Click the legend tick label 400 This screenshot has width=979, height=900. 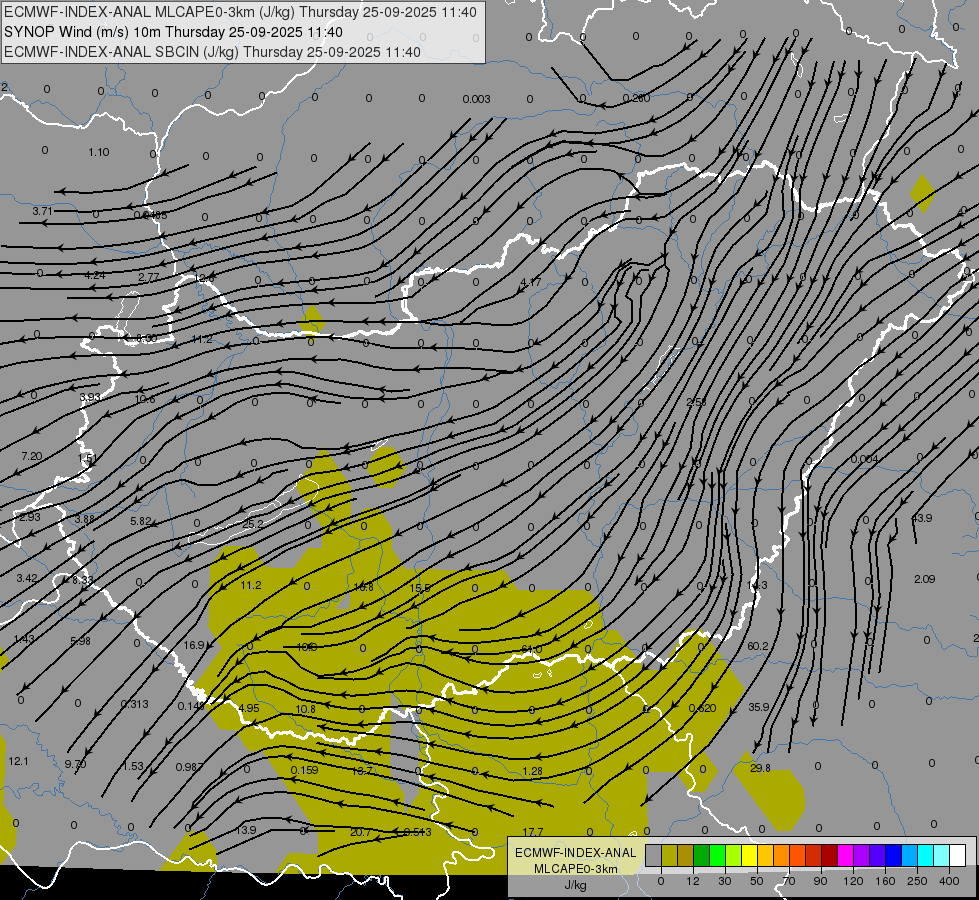pyautogui.click(x=949, y=881)
